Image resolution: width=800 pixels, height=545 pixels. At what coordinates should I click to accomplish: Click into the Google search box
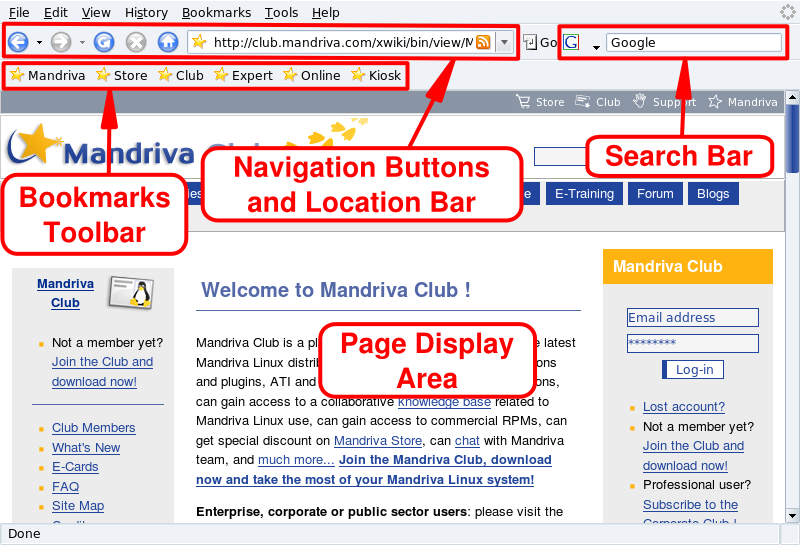click(x=694, y=42)
